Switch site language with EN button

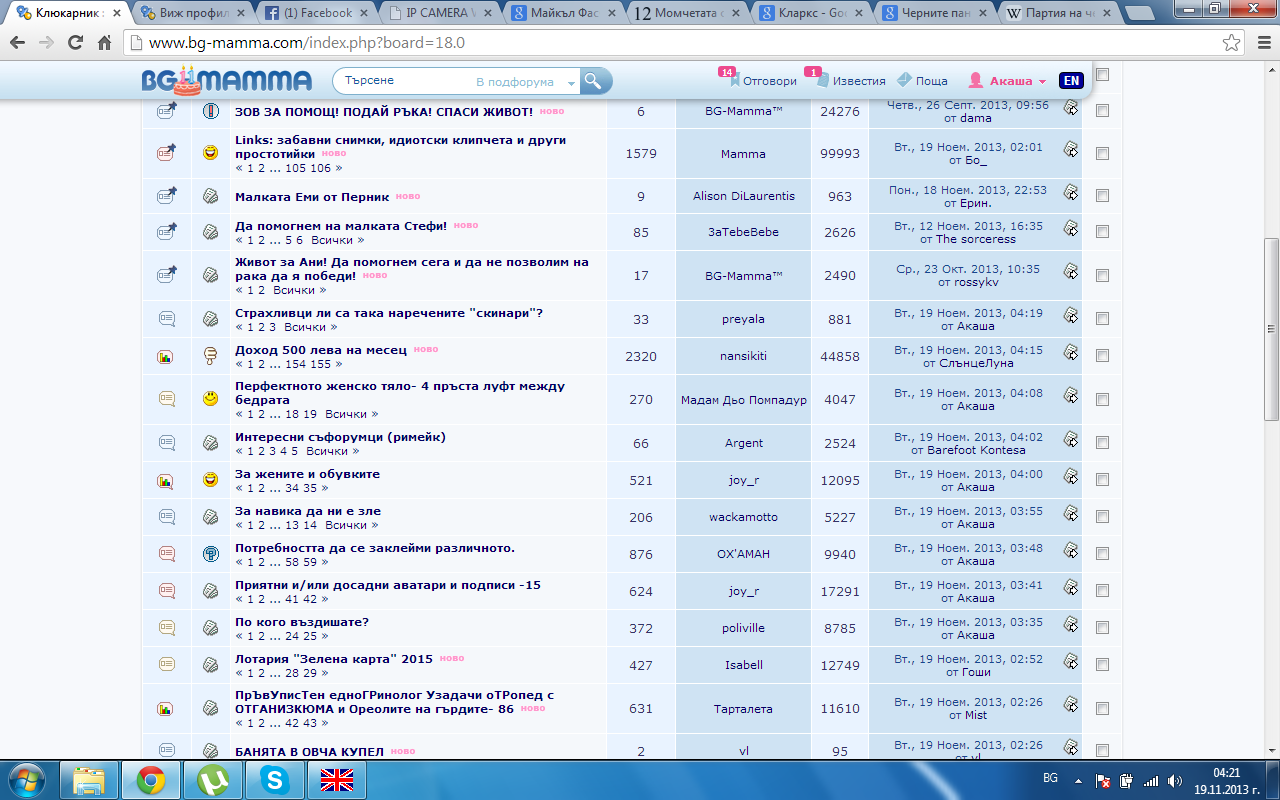1070,81
